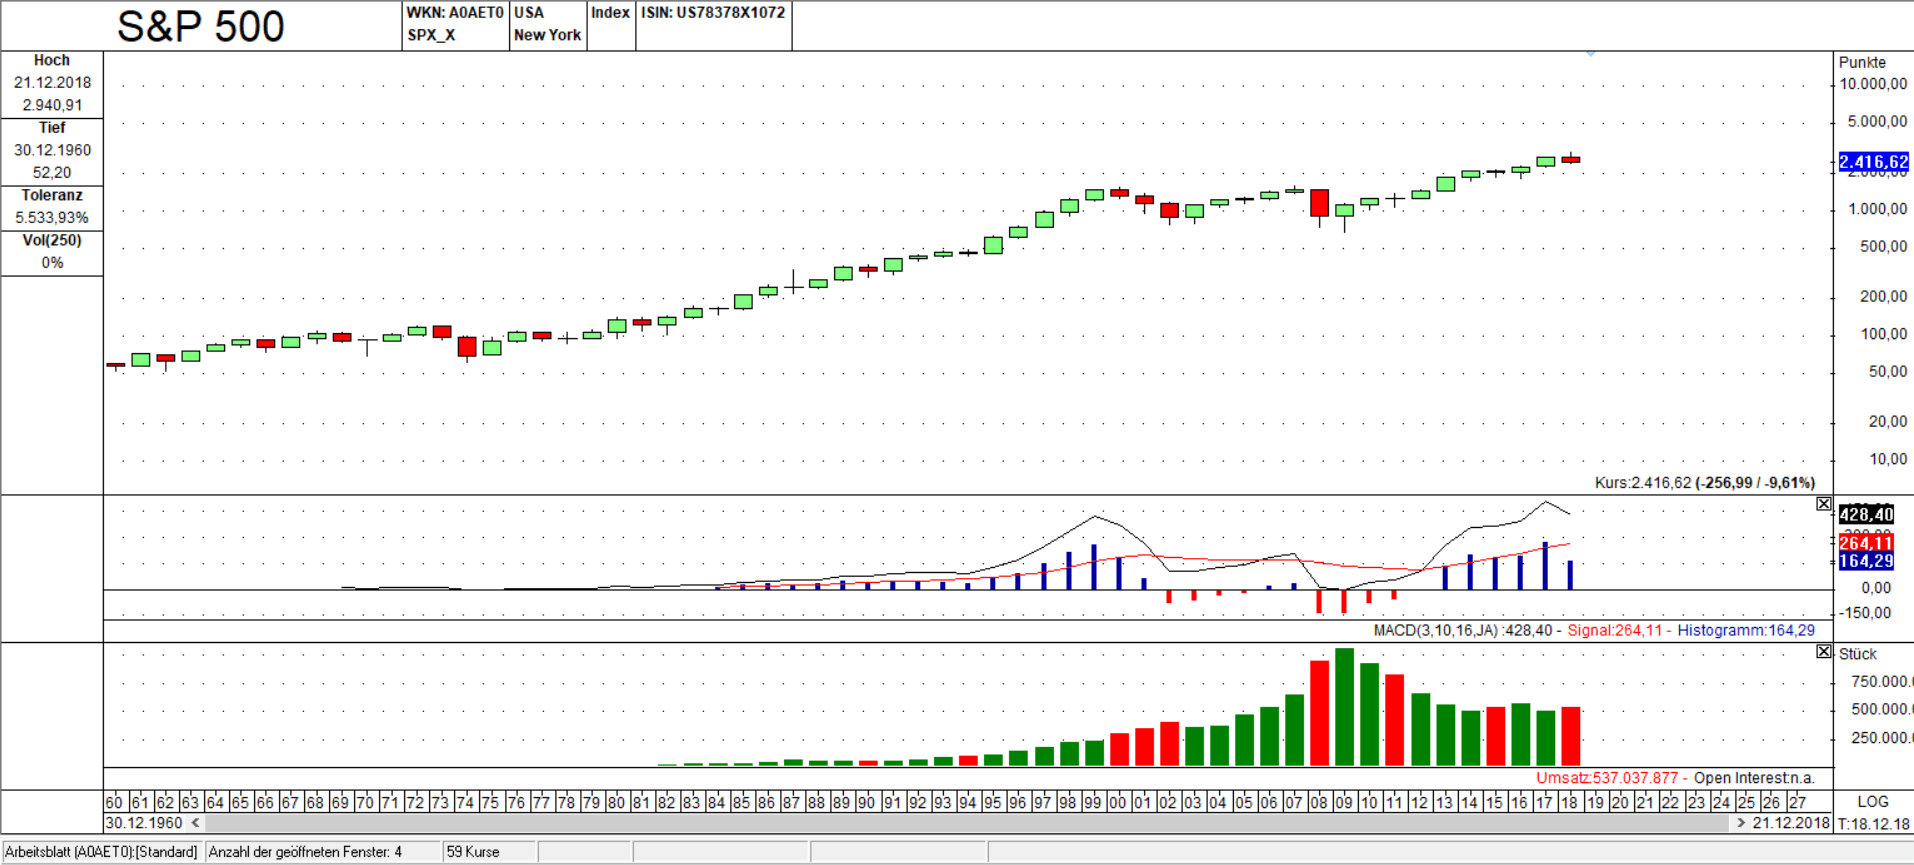Image resolution: width=1914 pixels, height=865 pixels.
Task: Click the Toleranz header
Action: click(52, 196)
